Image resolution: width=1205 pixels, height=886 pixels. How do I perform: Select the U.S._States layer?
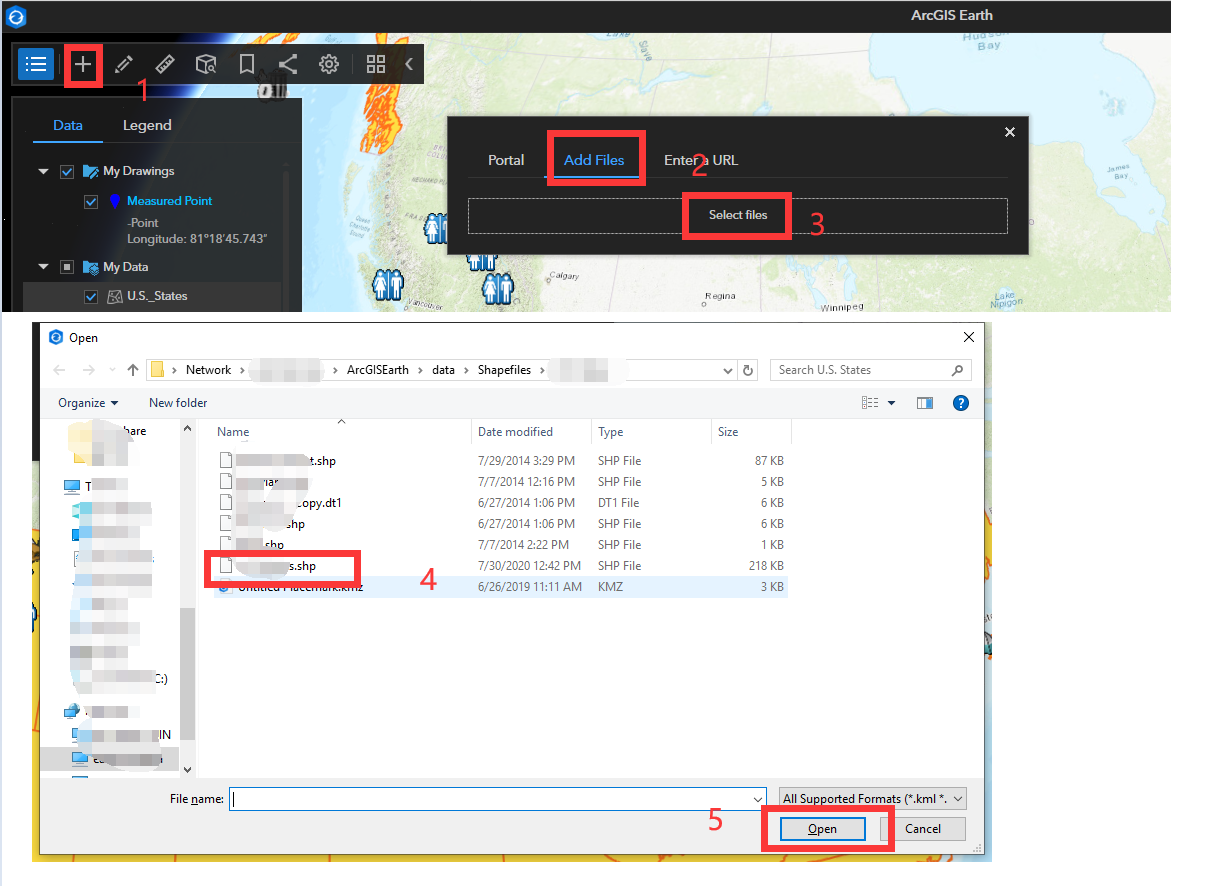tap(157, 296)
